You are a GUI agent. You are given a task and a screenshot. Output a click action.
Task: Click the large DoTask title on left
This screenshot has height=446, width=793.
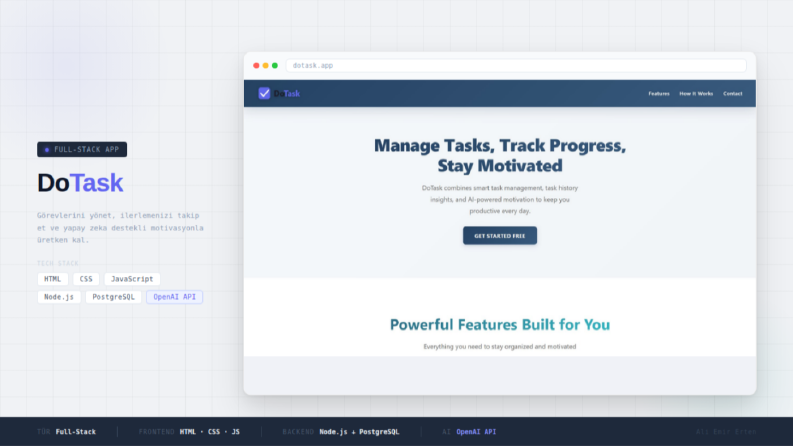80,183
